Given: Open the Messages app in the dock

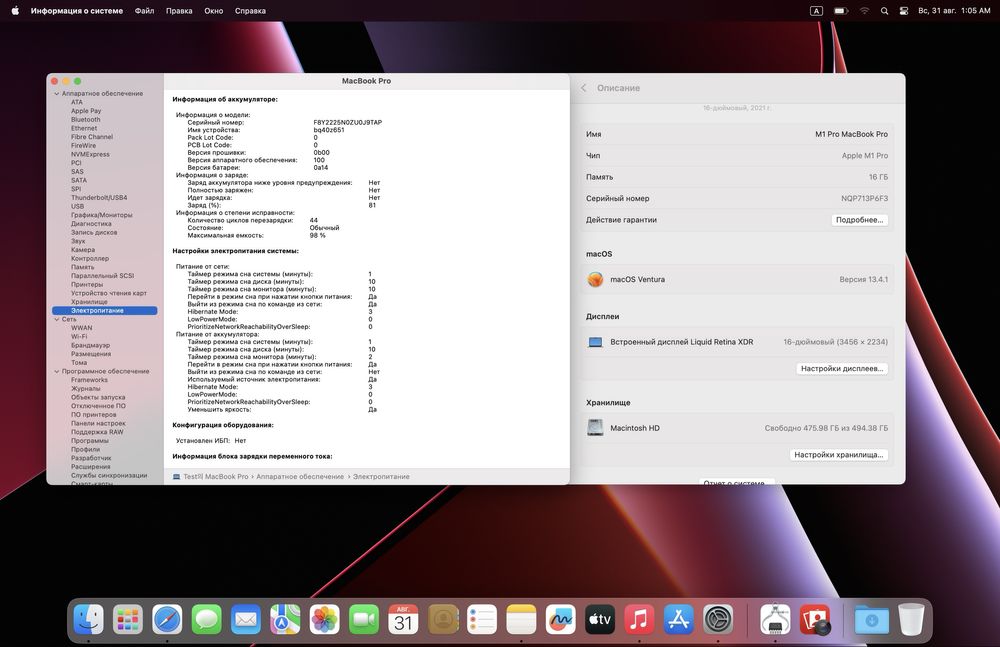Looking at the screenshot, I should coord(207,620).
